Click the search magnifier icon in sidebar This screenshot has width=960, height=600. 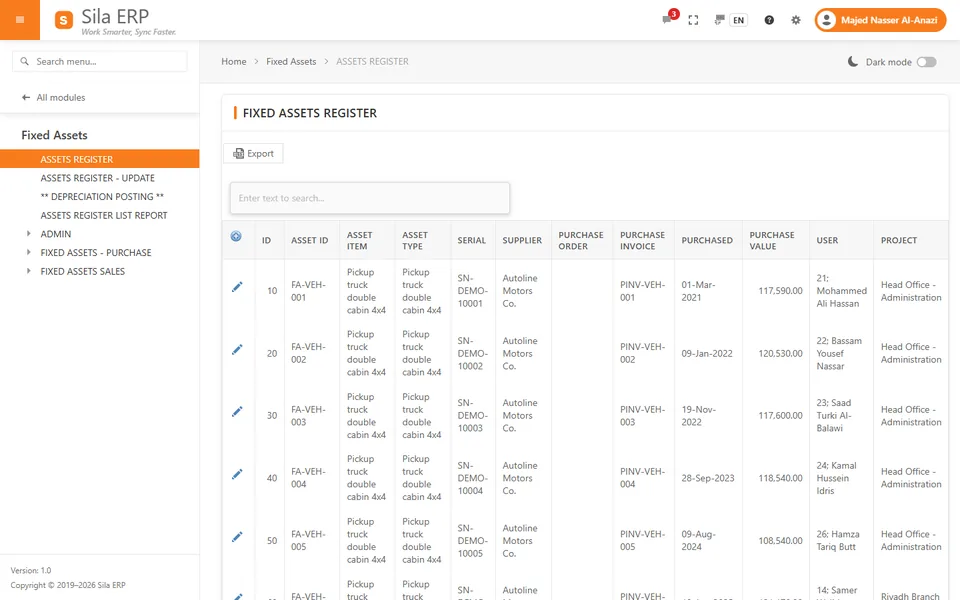24,61
